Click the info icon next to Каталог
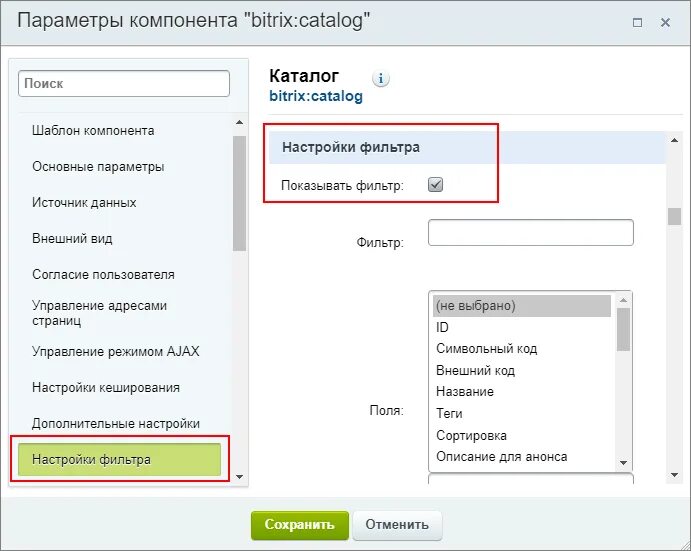Viewport: 691px width, 551px height. 381,78
